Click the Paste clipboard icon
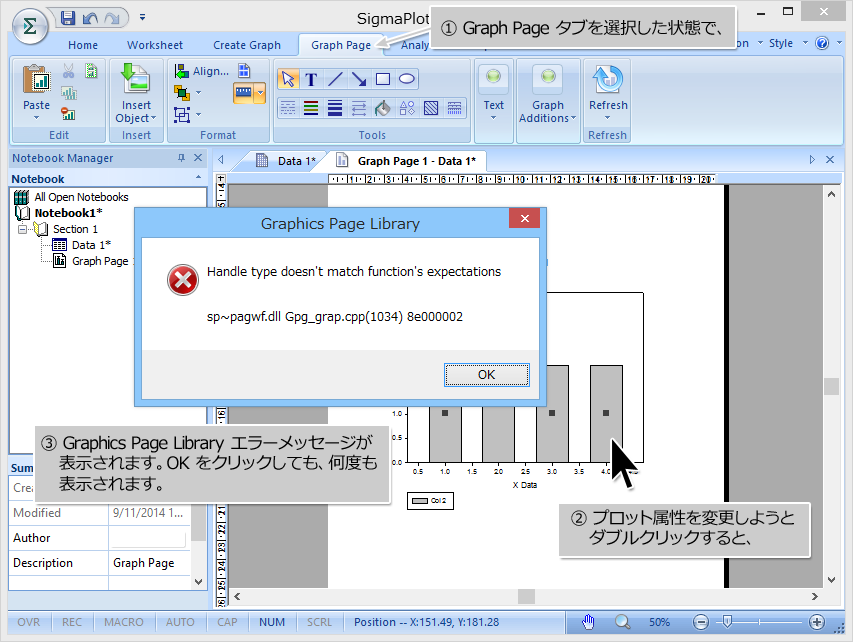The image size is (853, 642). click(36, 79)
